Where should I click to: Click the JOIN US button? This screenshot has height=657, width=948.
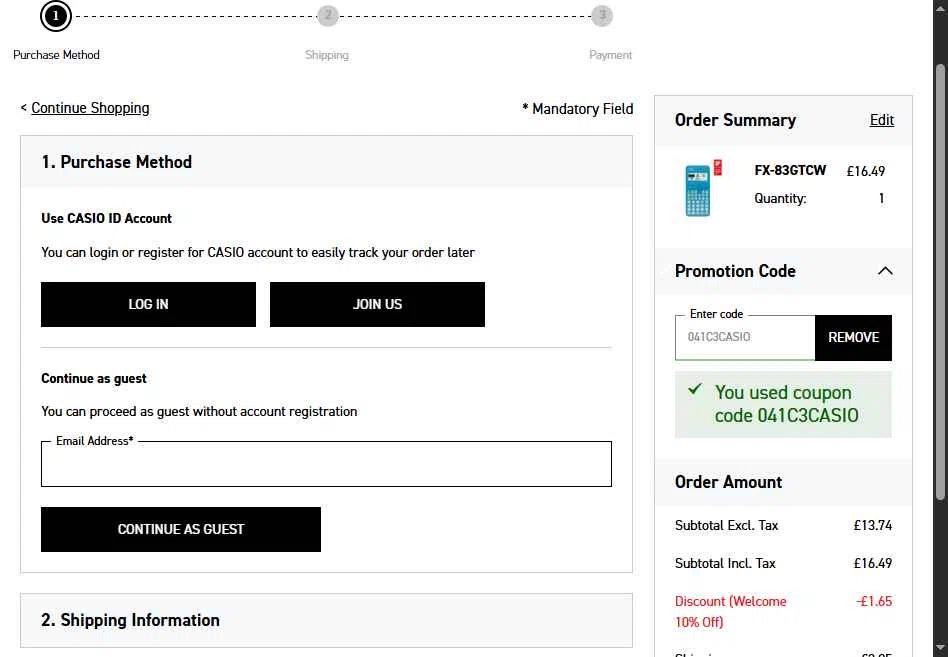click(x=377, y=304)
